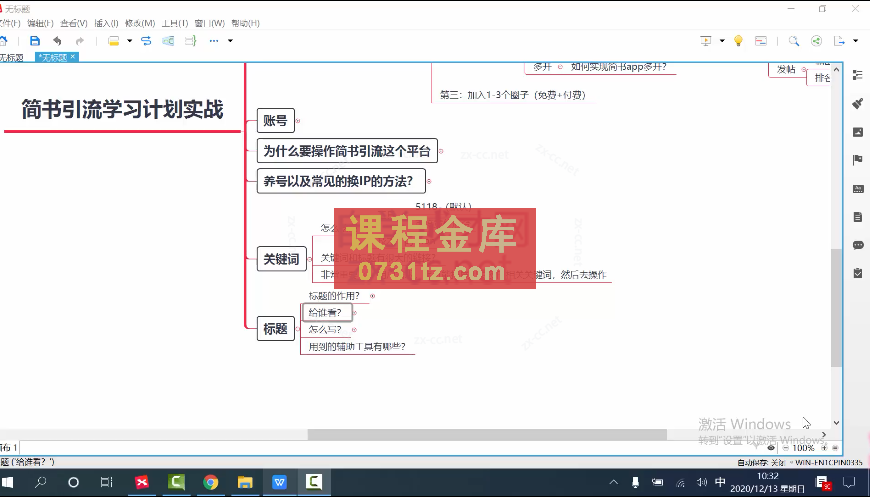Screen dimensions: 870x497
Task: Open the Comments panel in right sidebar
Action: point(858,245)
